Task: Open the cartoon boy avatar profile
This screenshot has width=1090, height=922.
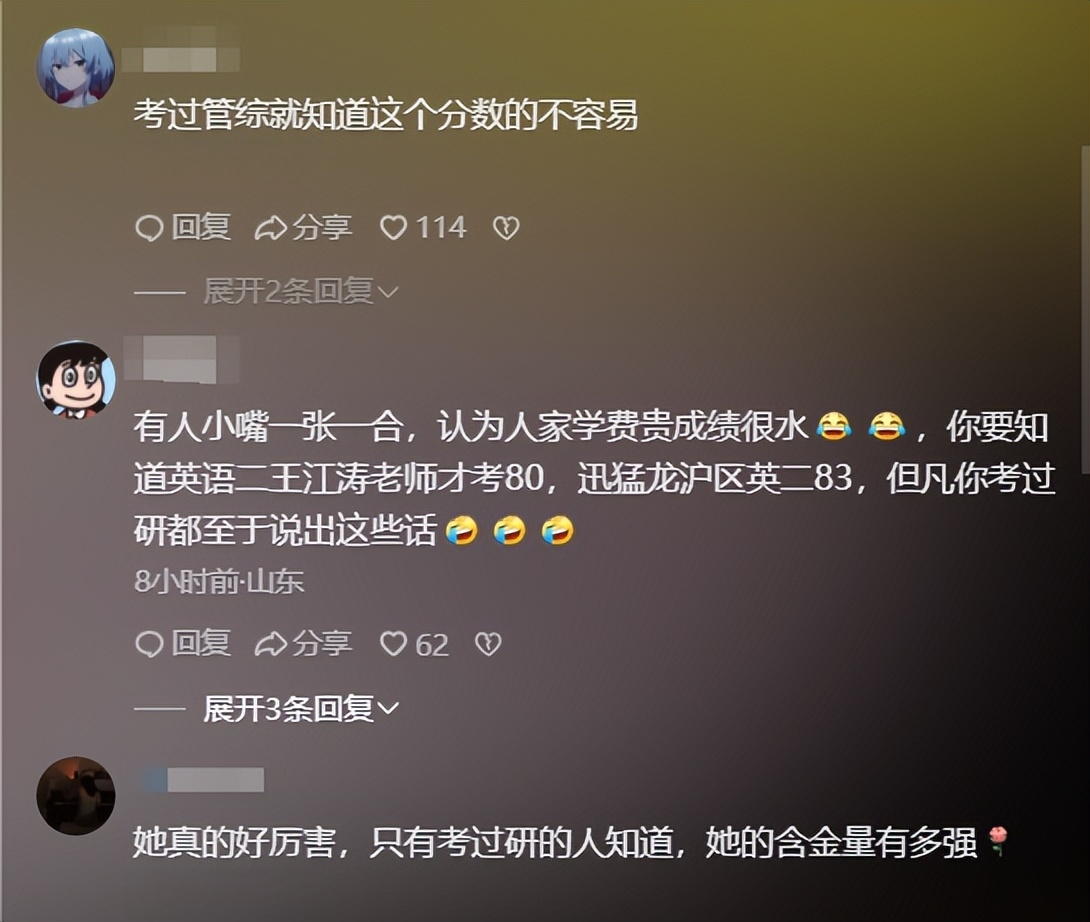Action: (x=76, y=379)
